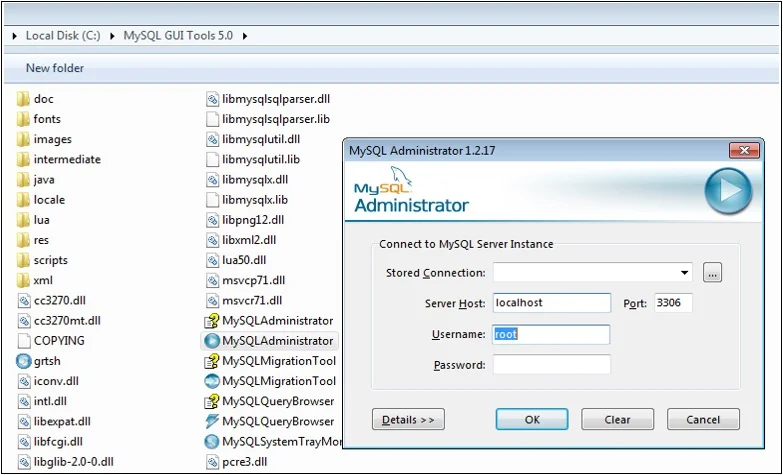Select the MySQLSystemTrayMonitor application icon
Viewport: 783px width, 475px height.
[212, 442]
